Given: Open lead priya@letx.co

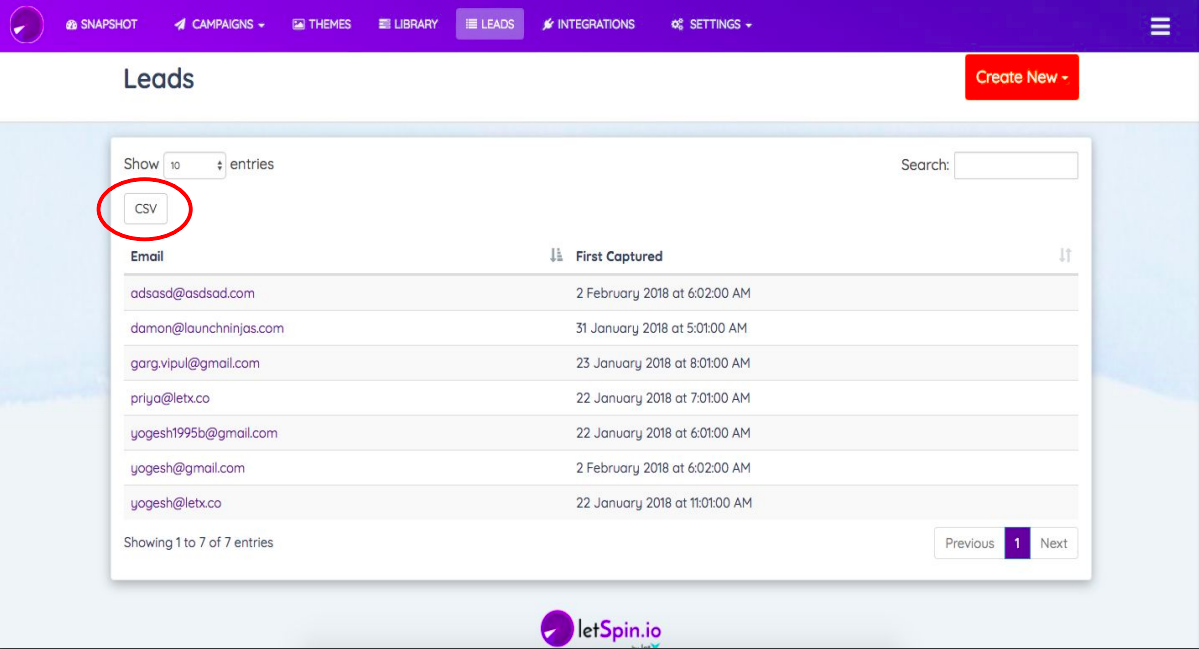Looking at the screenshot, I should [x=170, y=398].
